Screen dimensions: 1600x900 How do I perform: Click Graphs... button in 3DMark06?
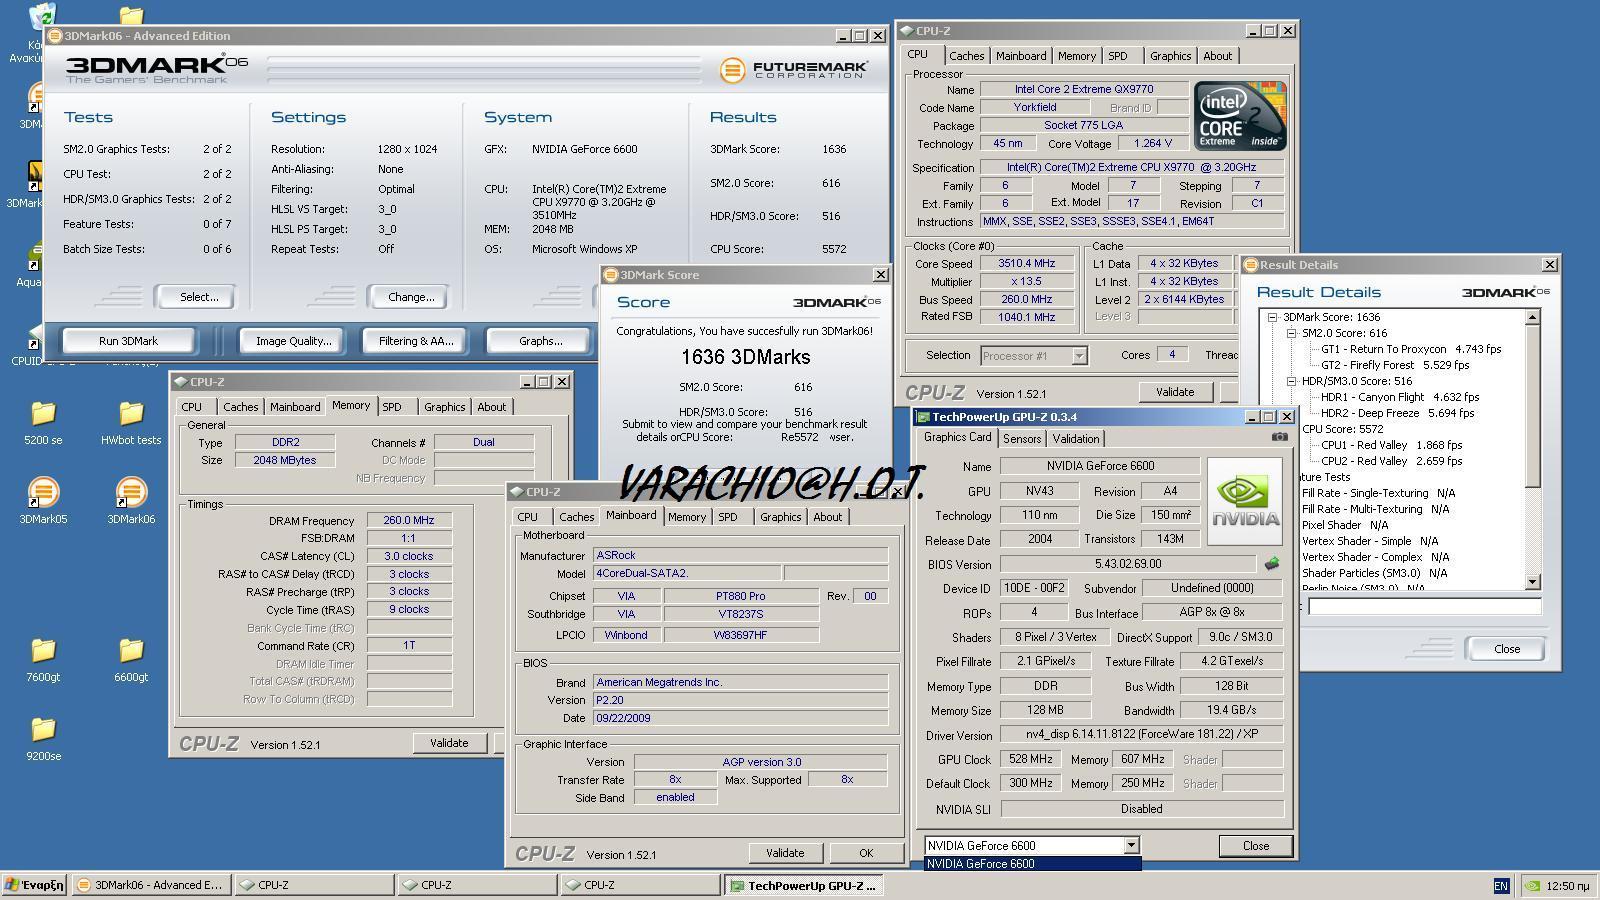(x=540, y=341)
